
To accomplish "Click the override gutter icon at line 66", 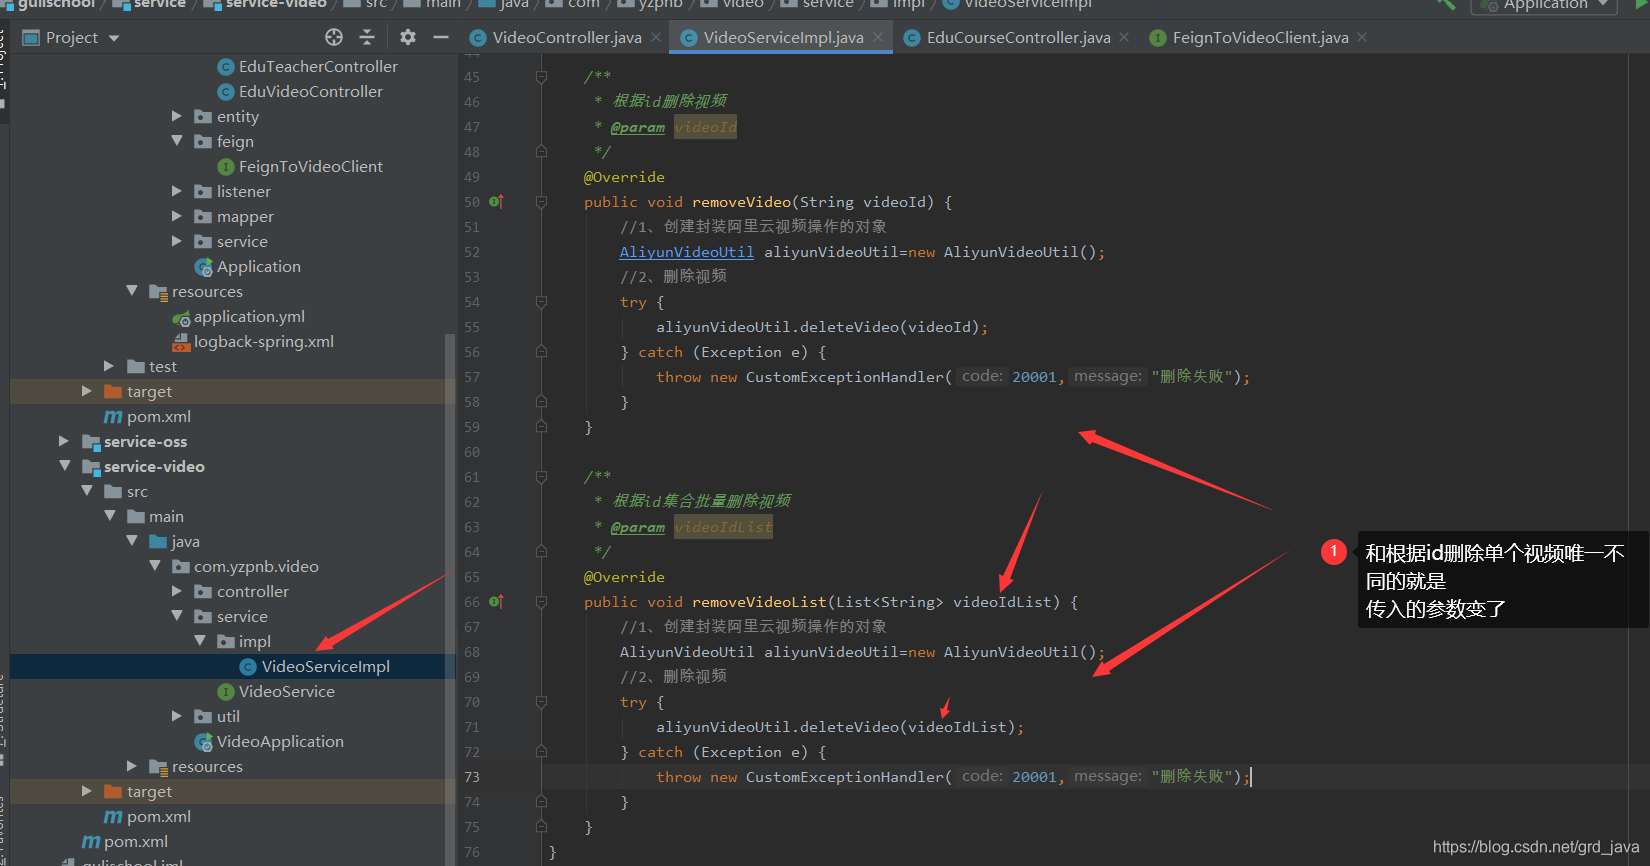I will tap(497, 602).
